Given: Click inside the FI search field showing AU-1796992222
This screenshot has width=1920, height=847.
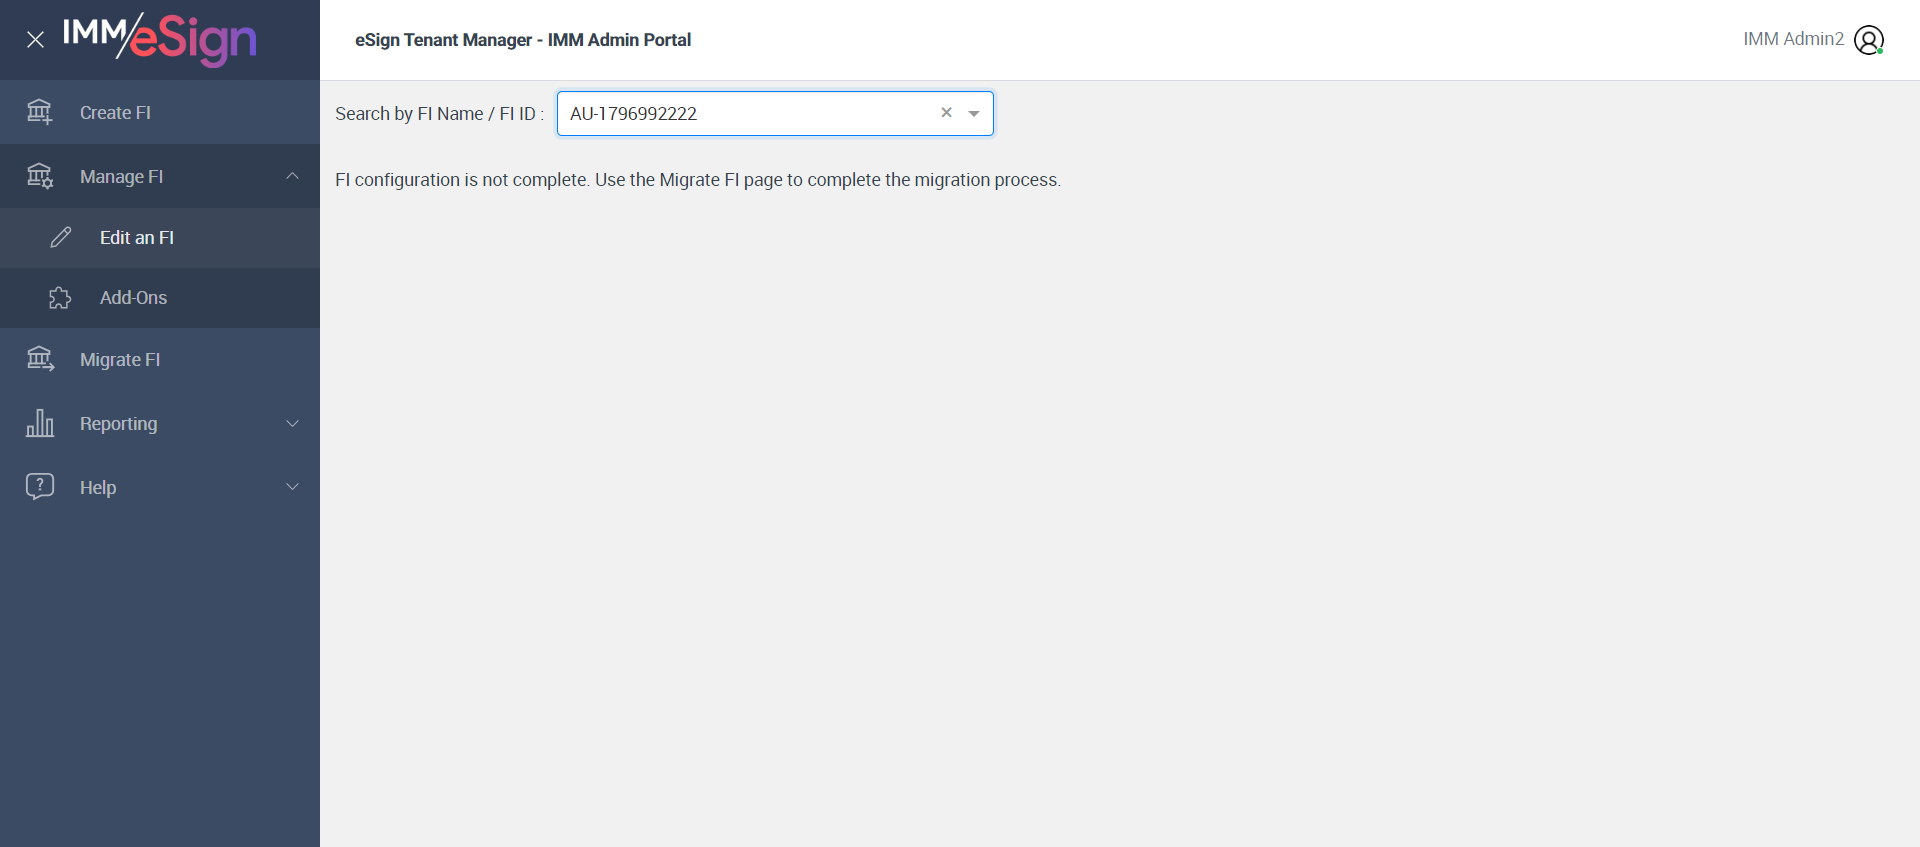Looking at the screenshot, I should [775, 114].
